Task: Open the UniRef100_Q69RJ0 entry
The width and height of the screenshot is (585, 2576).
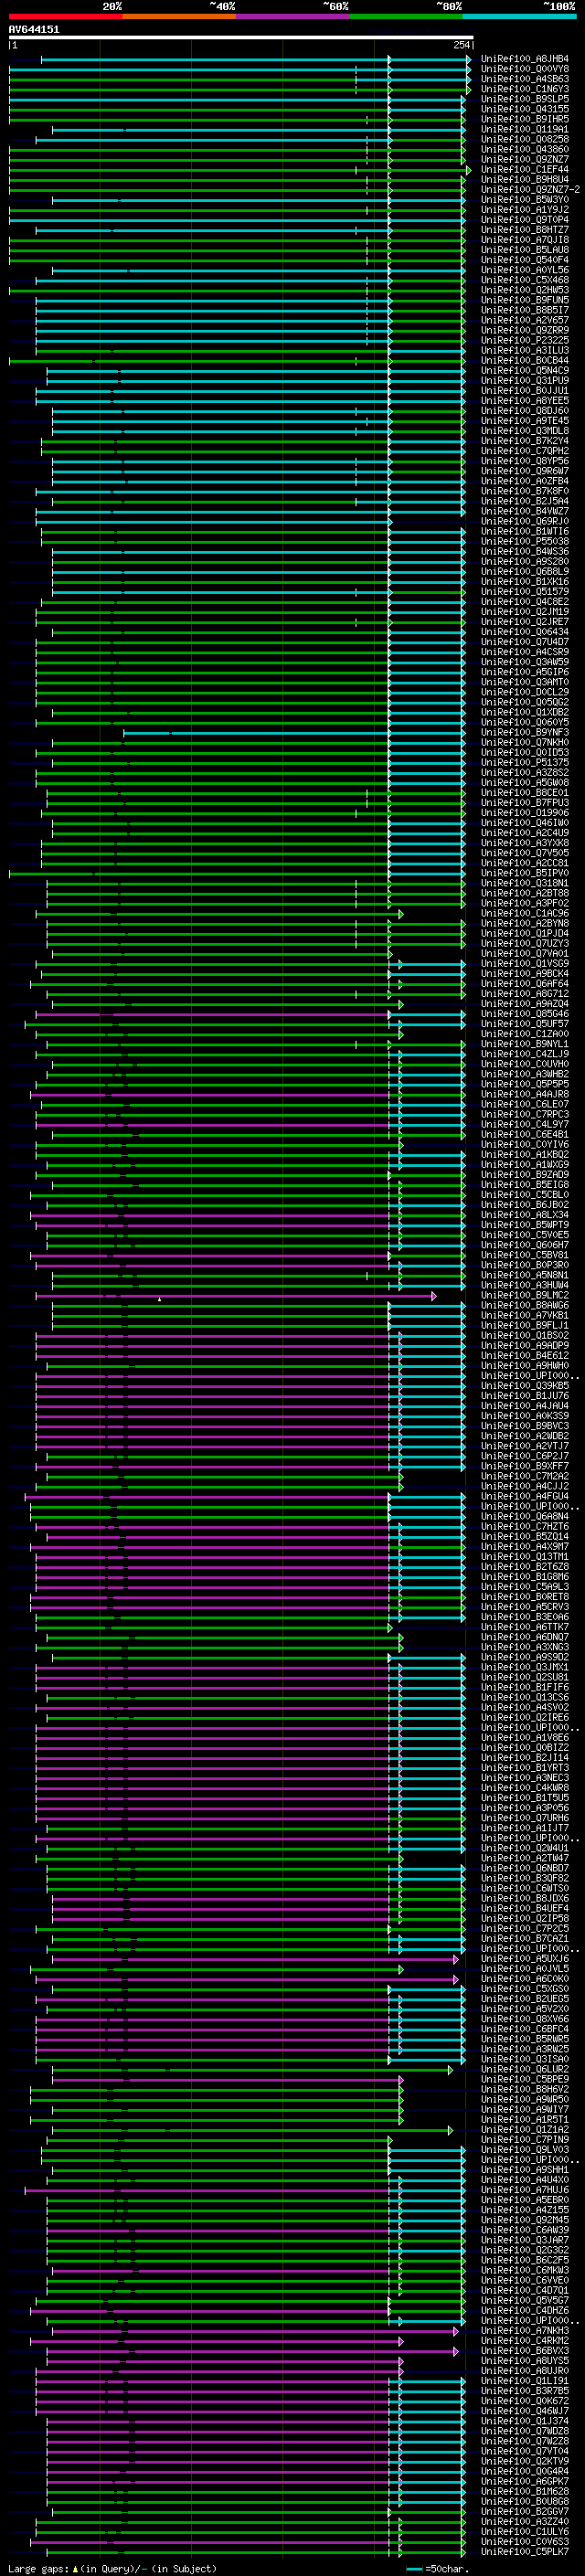Action: point(525,521)
